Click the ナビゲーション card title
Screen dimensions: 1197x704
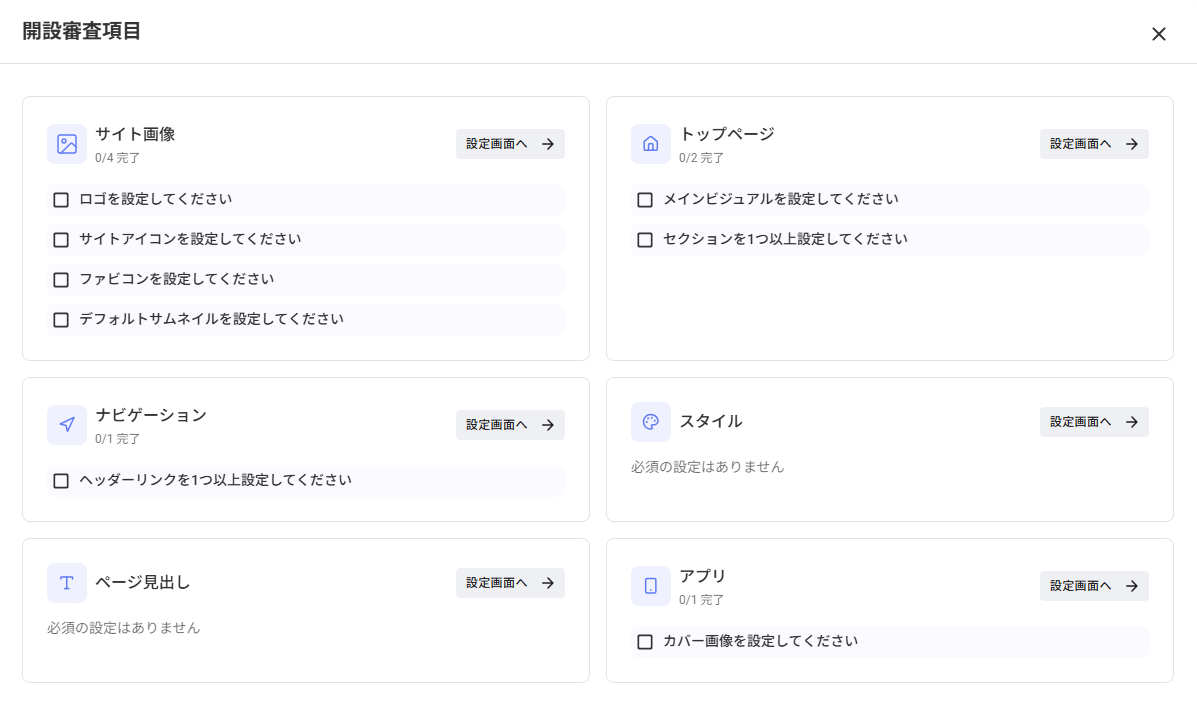151,415
